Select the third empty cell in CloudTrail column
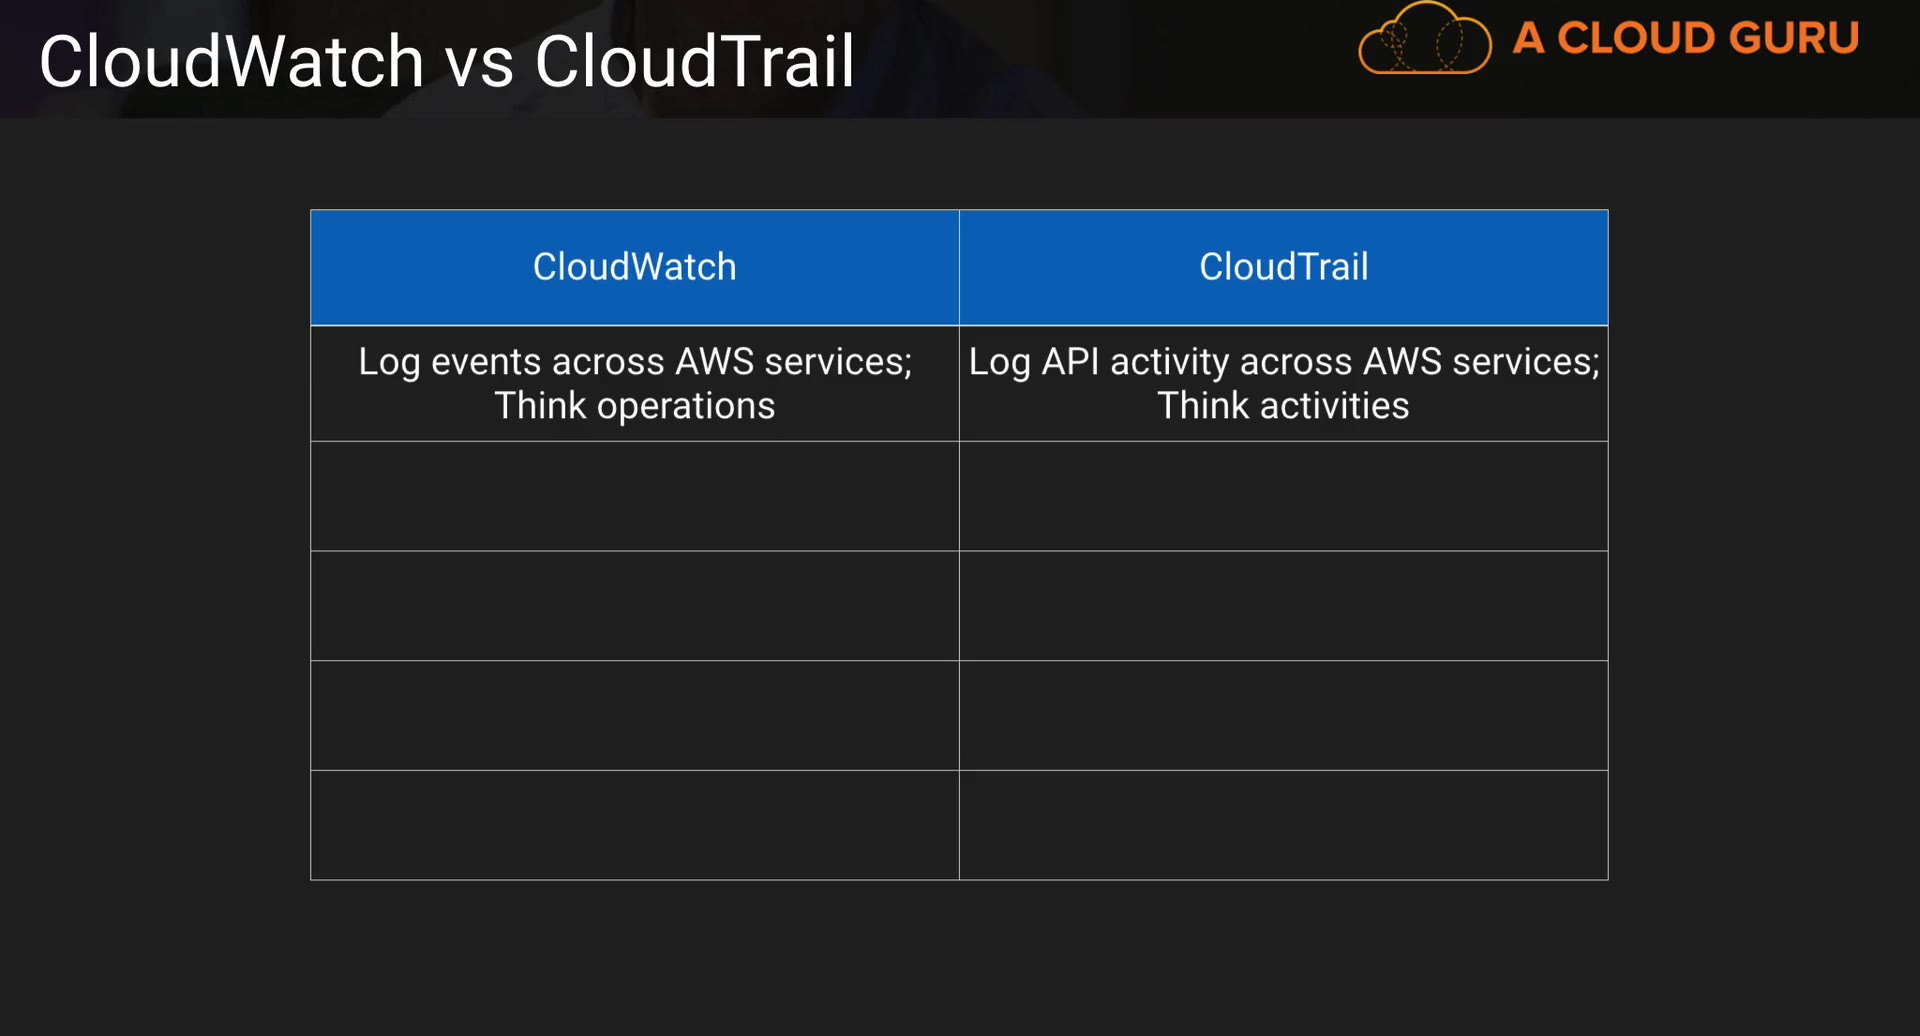The image size is (1920, 1036). (x=1283, y=715)
